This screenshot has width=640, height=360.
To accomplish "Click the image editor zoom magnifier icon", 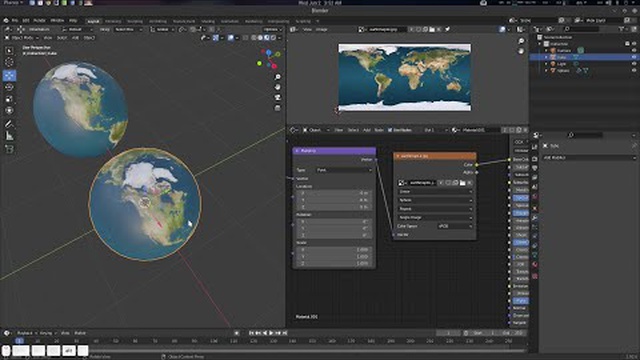I will pos(521,41).
